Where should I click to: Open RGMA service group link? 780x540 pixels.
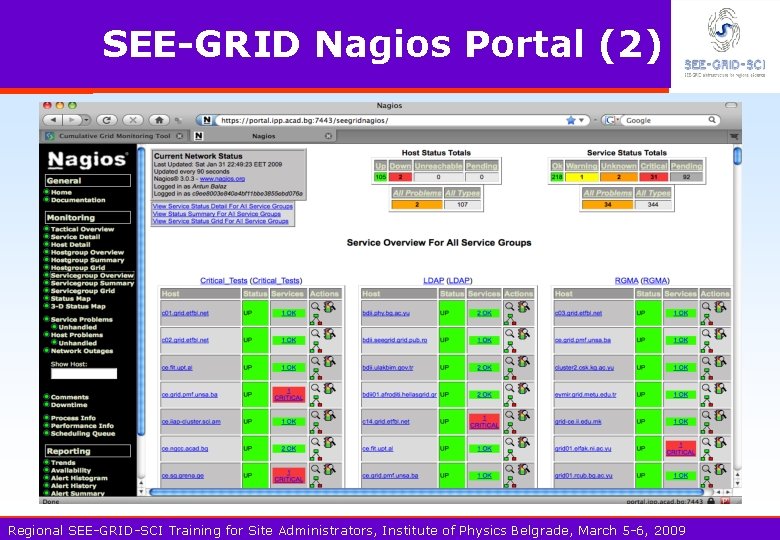tap(626, 280)
